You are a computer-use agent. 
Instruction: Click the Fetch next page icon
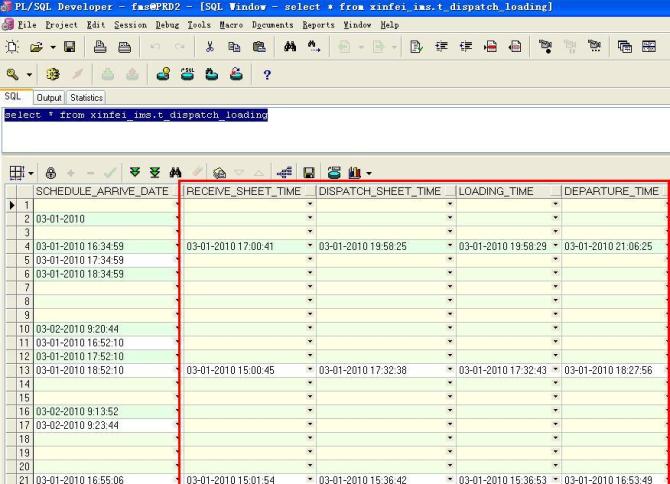click(x=137, y=173)
